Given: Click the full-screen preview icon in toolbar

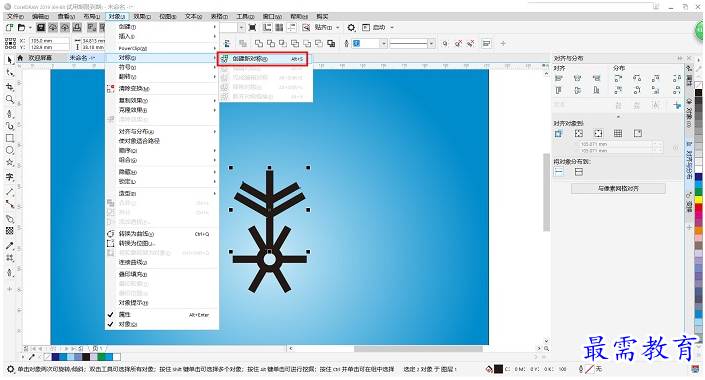Looking at the screenshot, I should (x=252, y=27).
